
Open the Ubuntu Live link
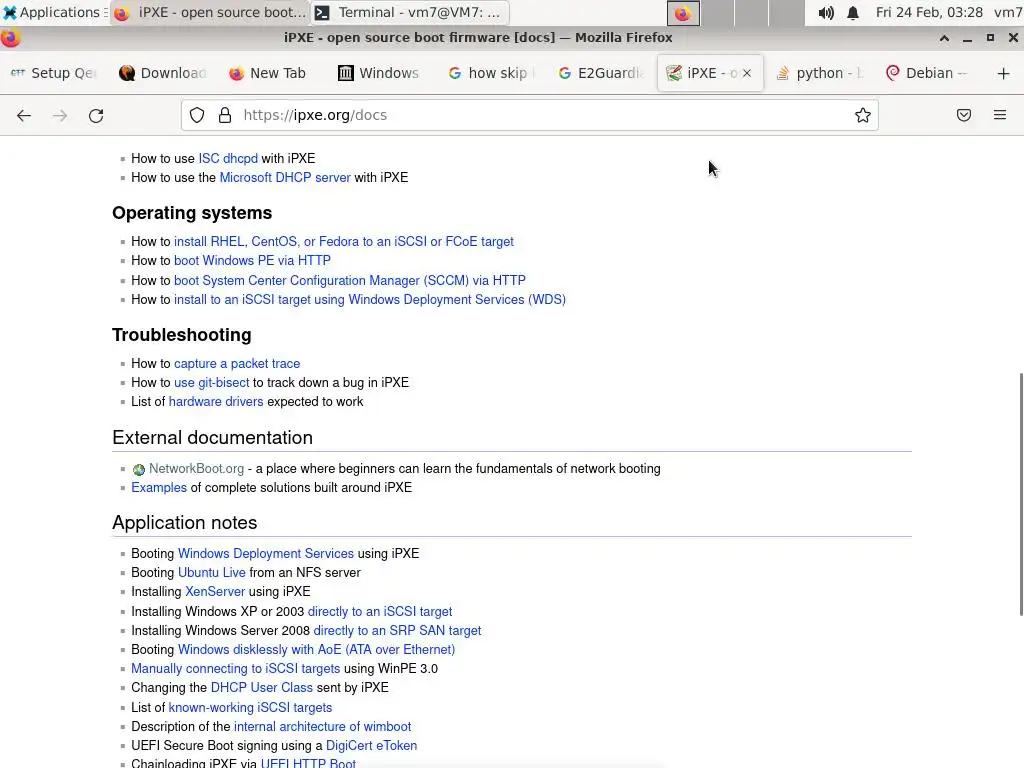click(x=212, y=573)
